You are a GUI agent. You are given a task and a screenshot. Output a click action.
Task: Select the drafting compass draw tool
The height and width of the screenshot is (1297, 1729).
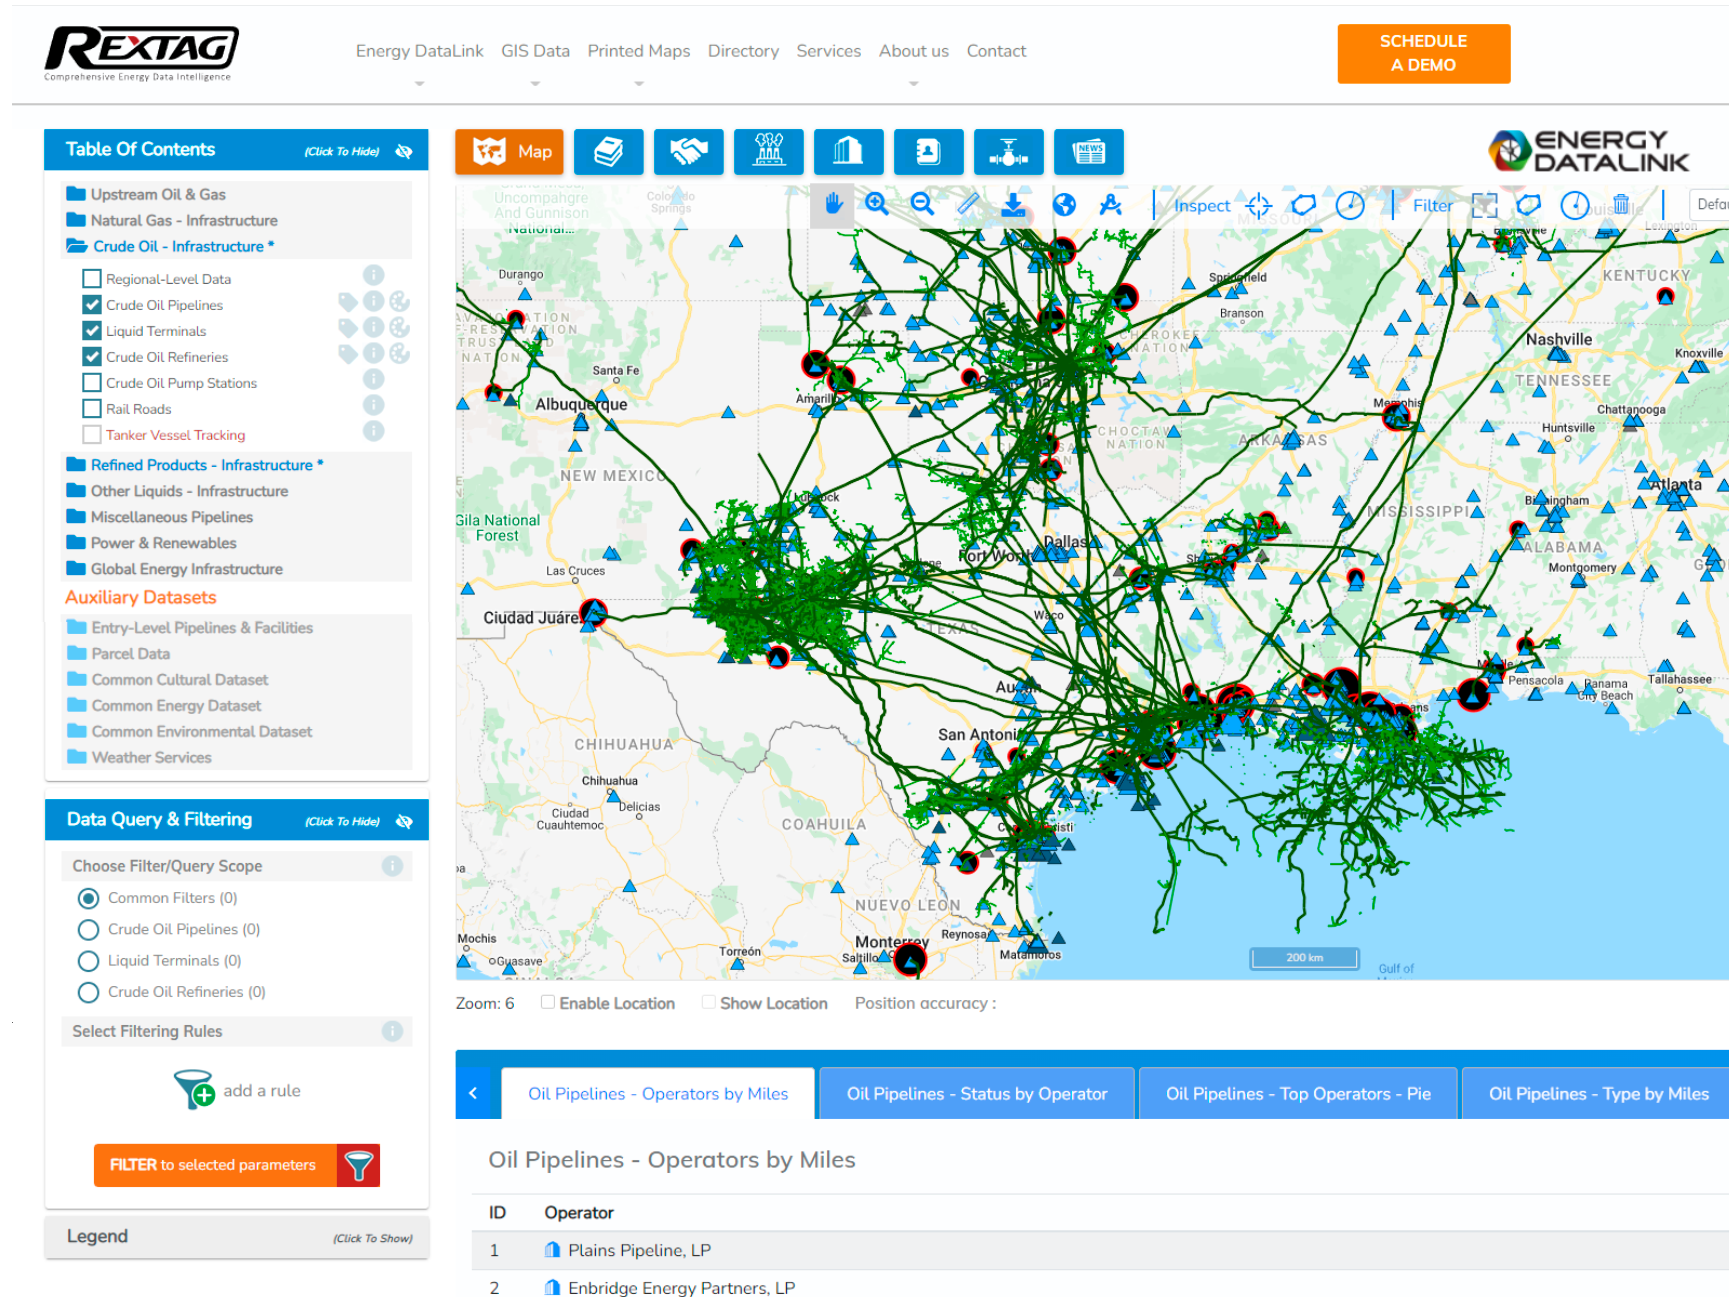click(x=1110, y=205)
